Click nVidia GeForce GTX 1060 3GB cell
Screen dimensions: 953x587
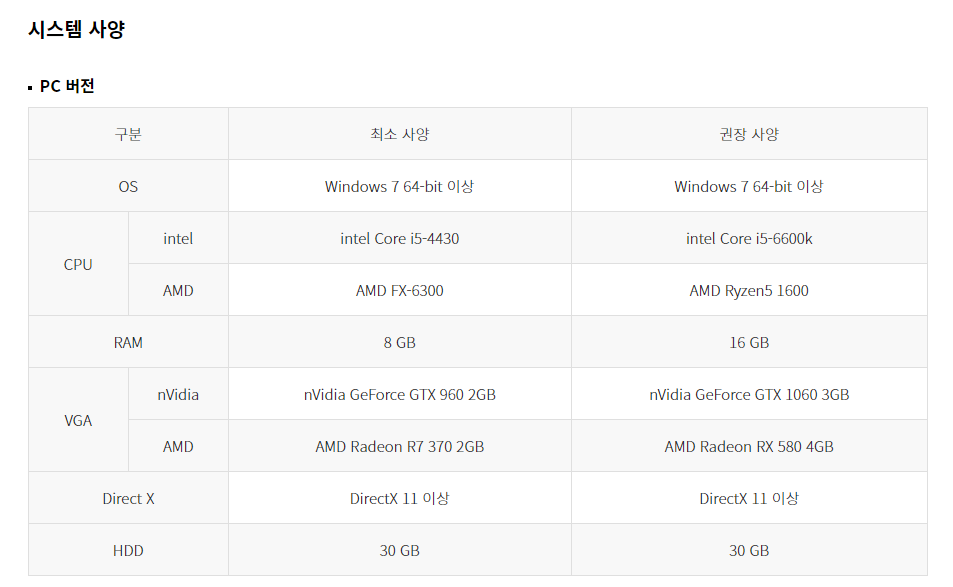pyautogui.click(x=749, y=394)
